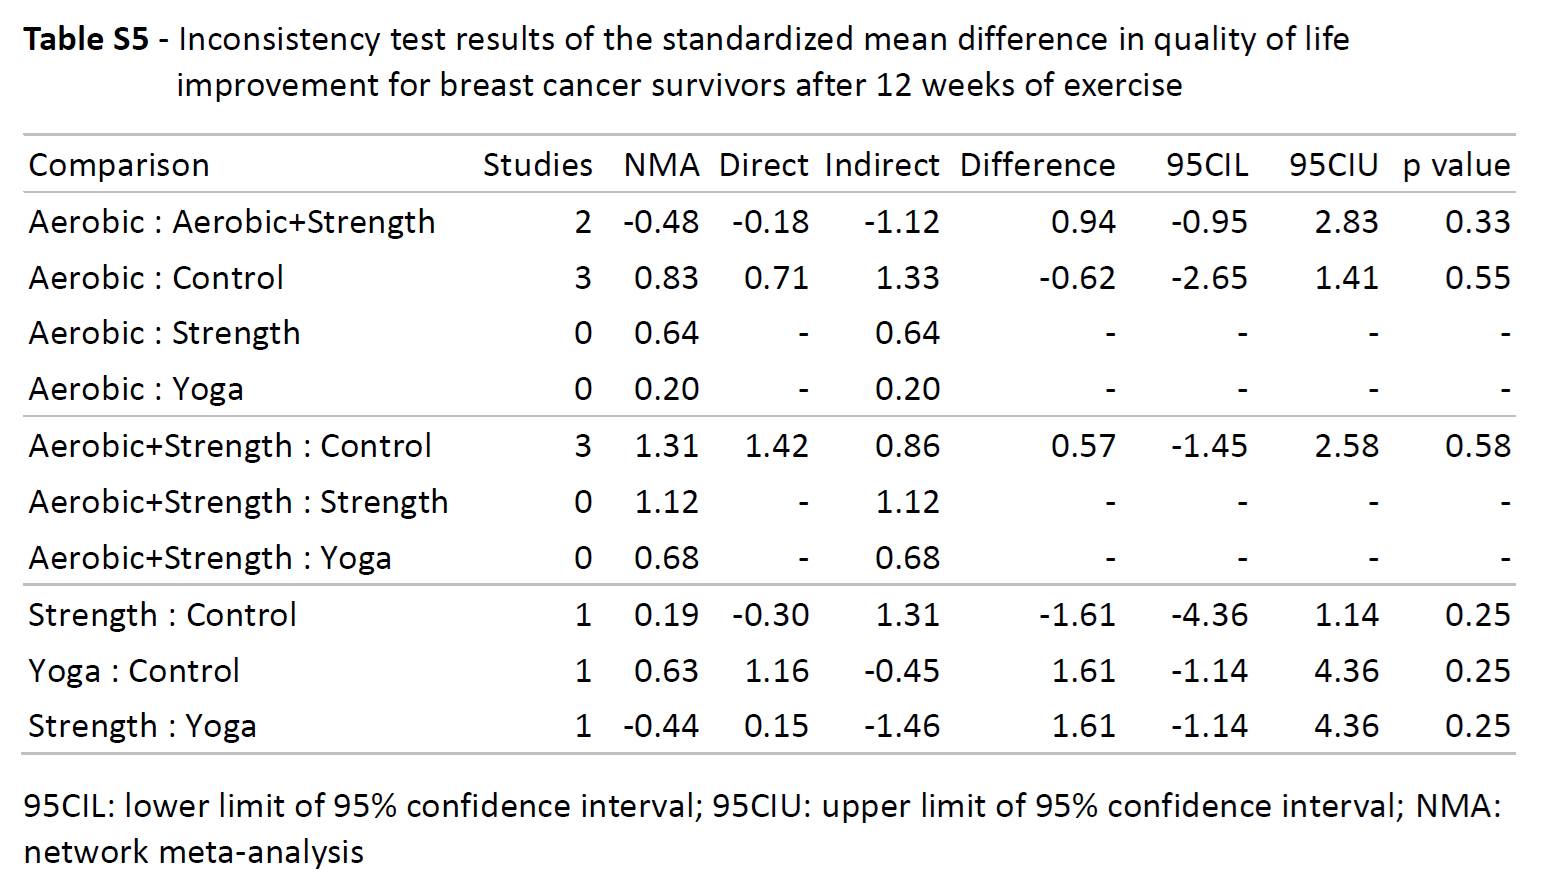
Task: Select the Difference column header
Action: click(1037, 165)
